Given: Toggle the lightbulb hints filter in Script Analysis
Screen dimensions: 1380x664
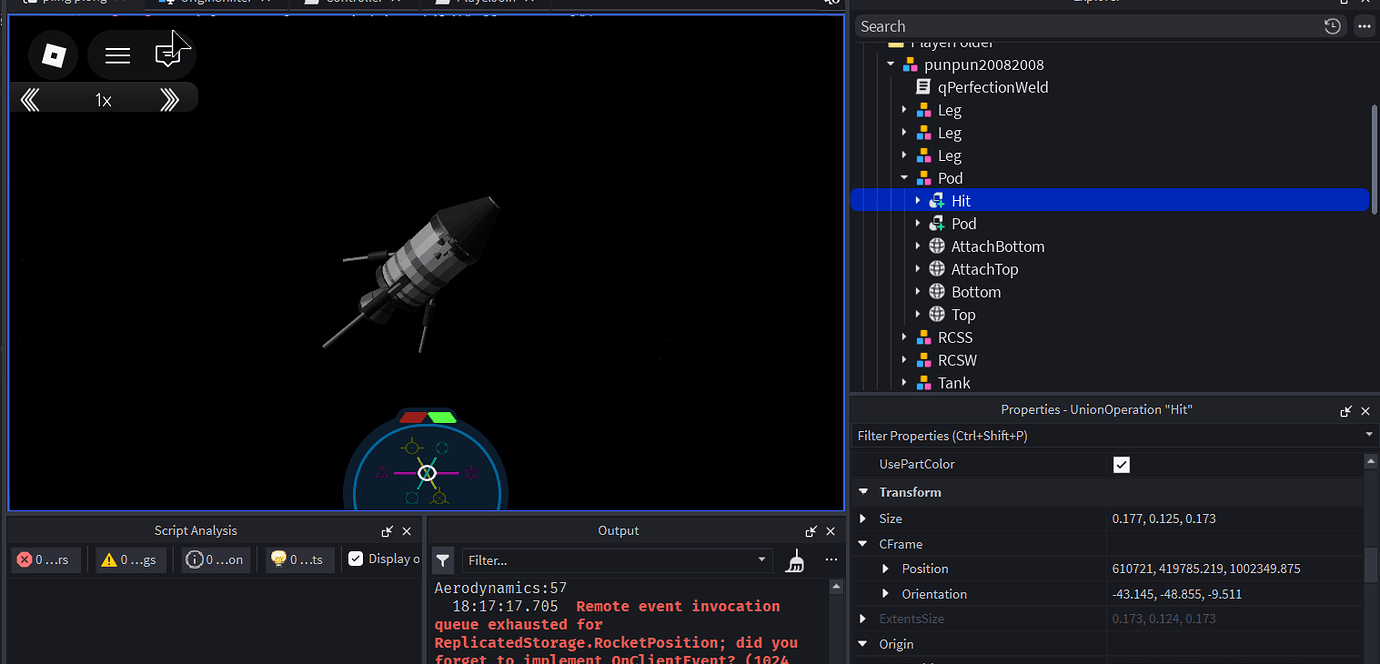Looking at the screenshot, I should pyautogui.click(x=298, y=560).
